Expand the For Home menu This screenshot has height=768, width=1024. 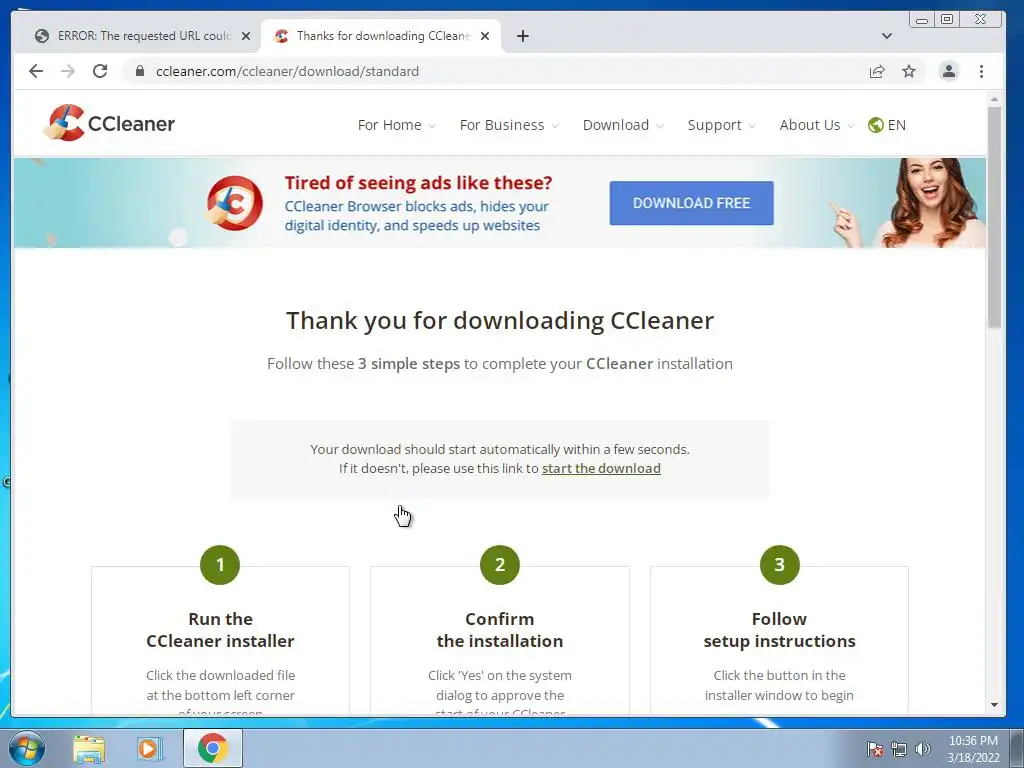(x=396, y=125)
